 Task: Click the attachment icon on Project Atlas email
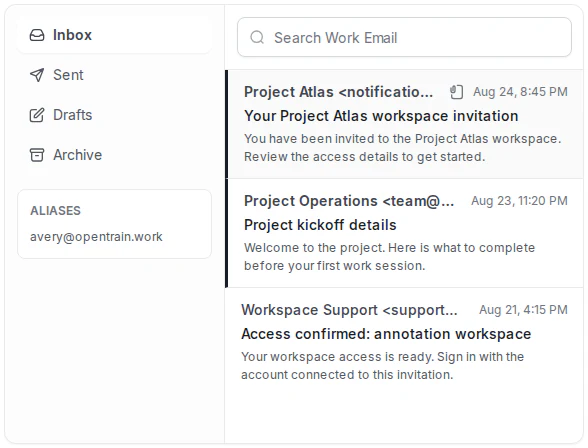point(456,92)
